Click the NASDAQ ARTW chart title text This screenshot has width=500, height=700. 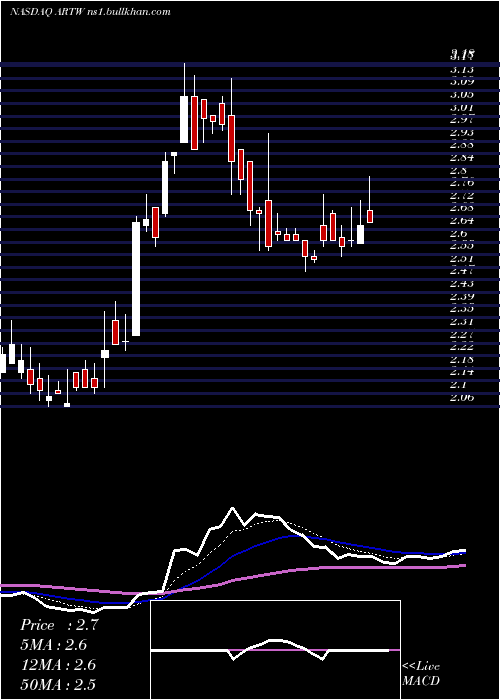(x=90, y=12)
